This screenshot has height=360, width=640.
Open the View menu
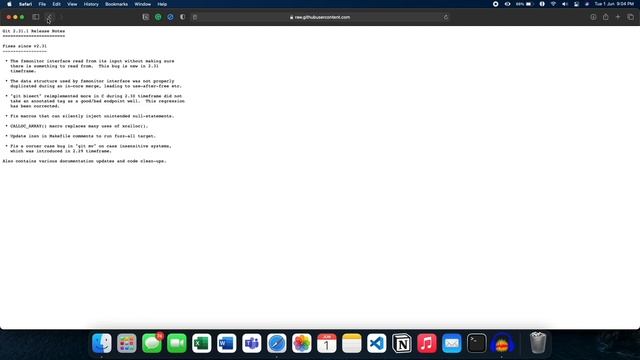(x=72, y=4)
